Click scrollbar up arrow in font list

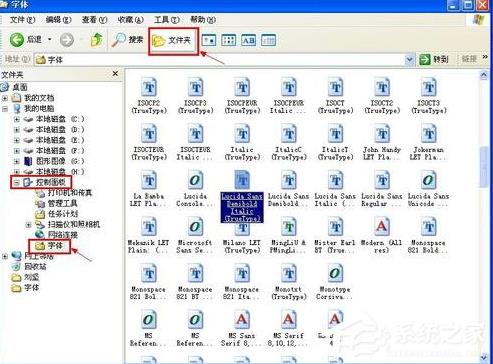point(484,75)
